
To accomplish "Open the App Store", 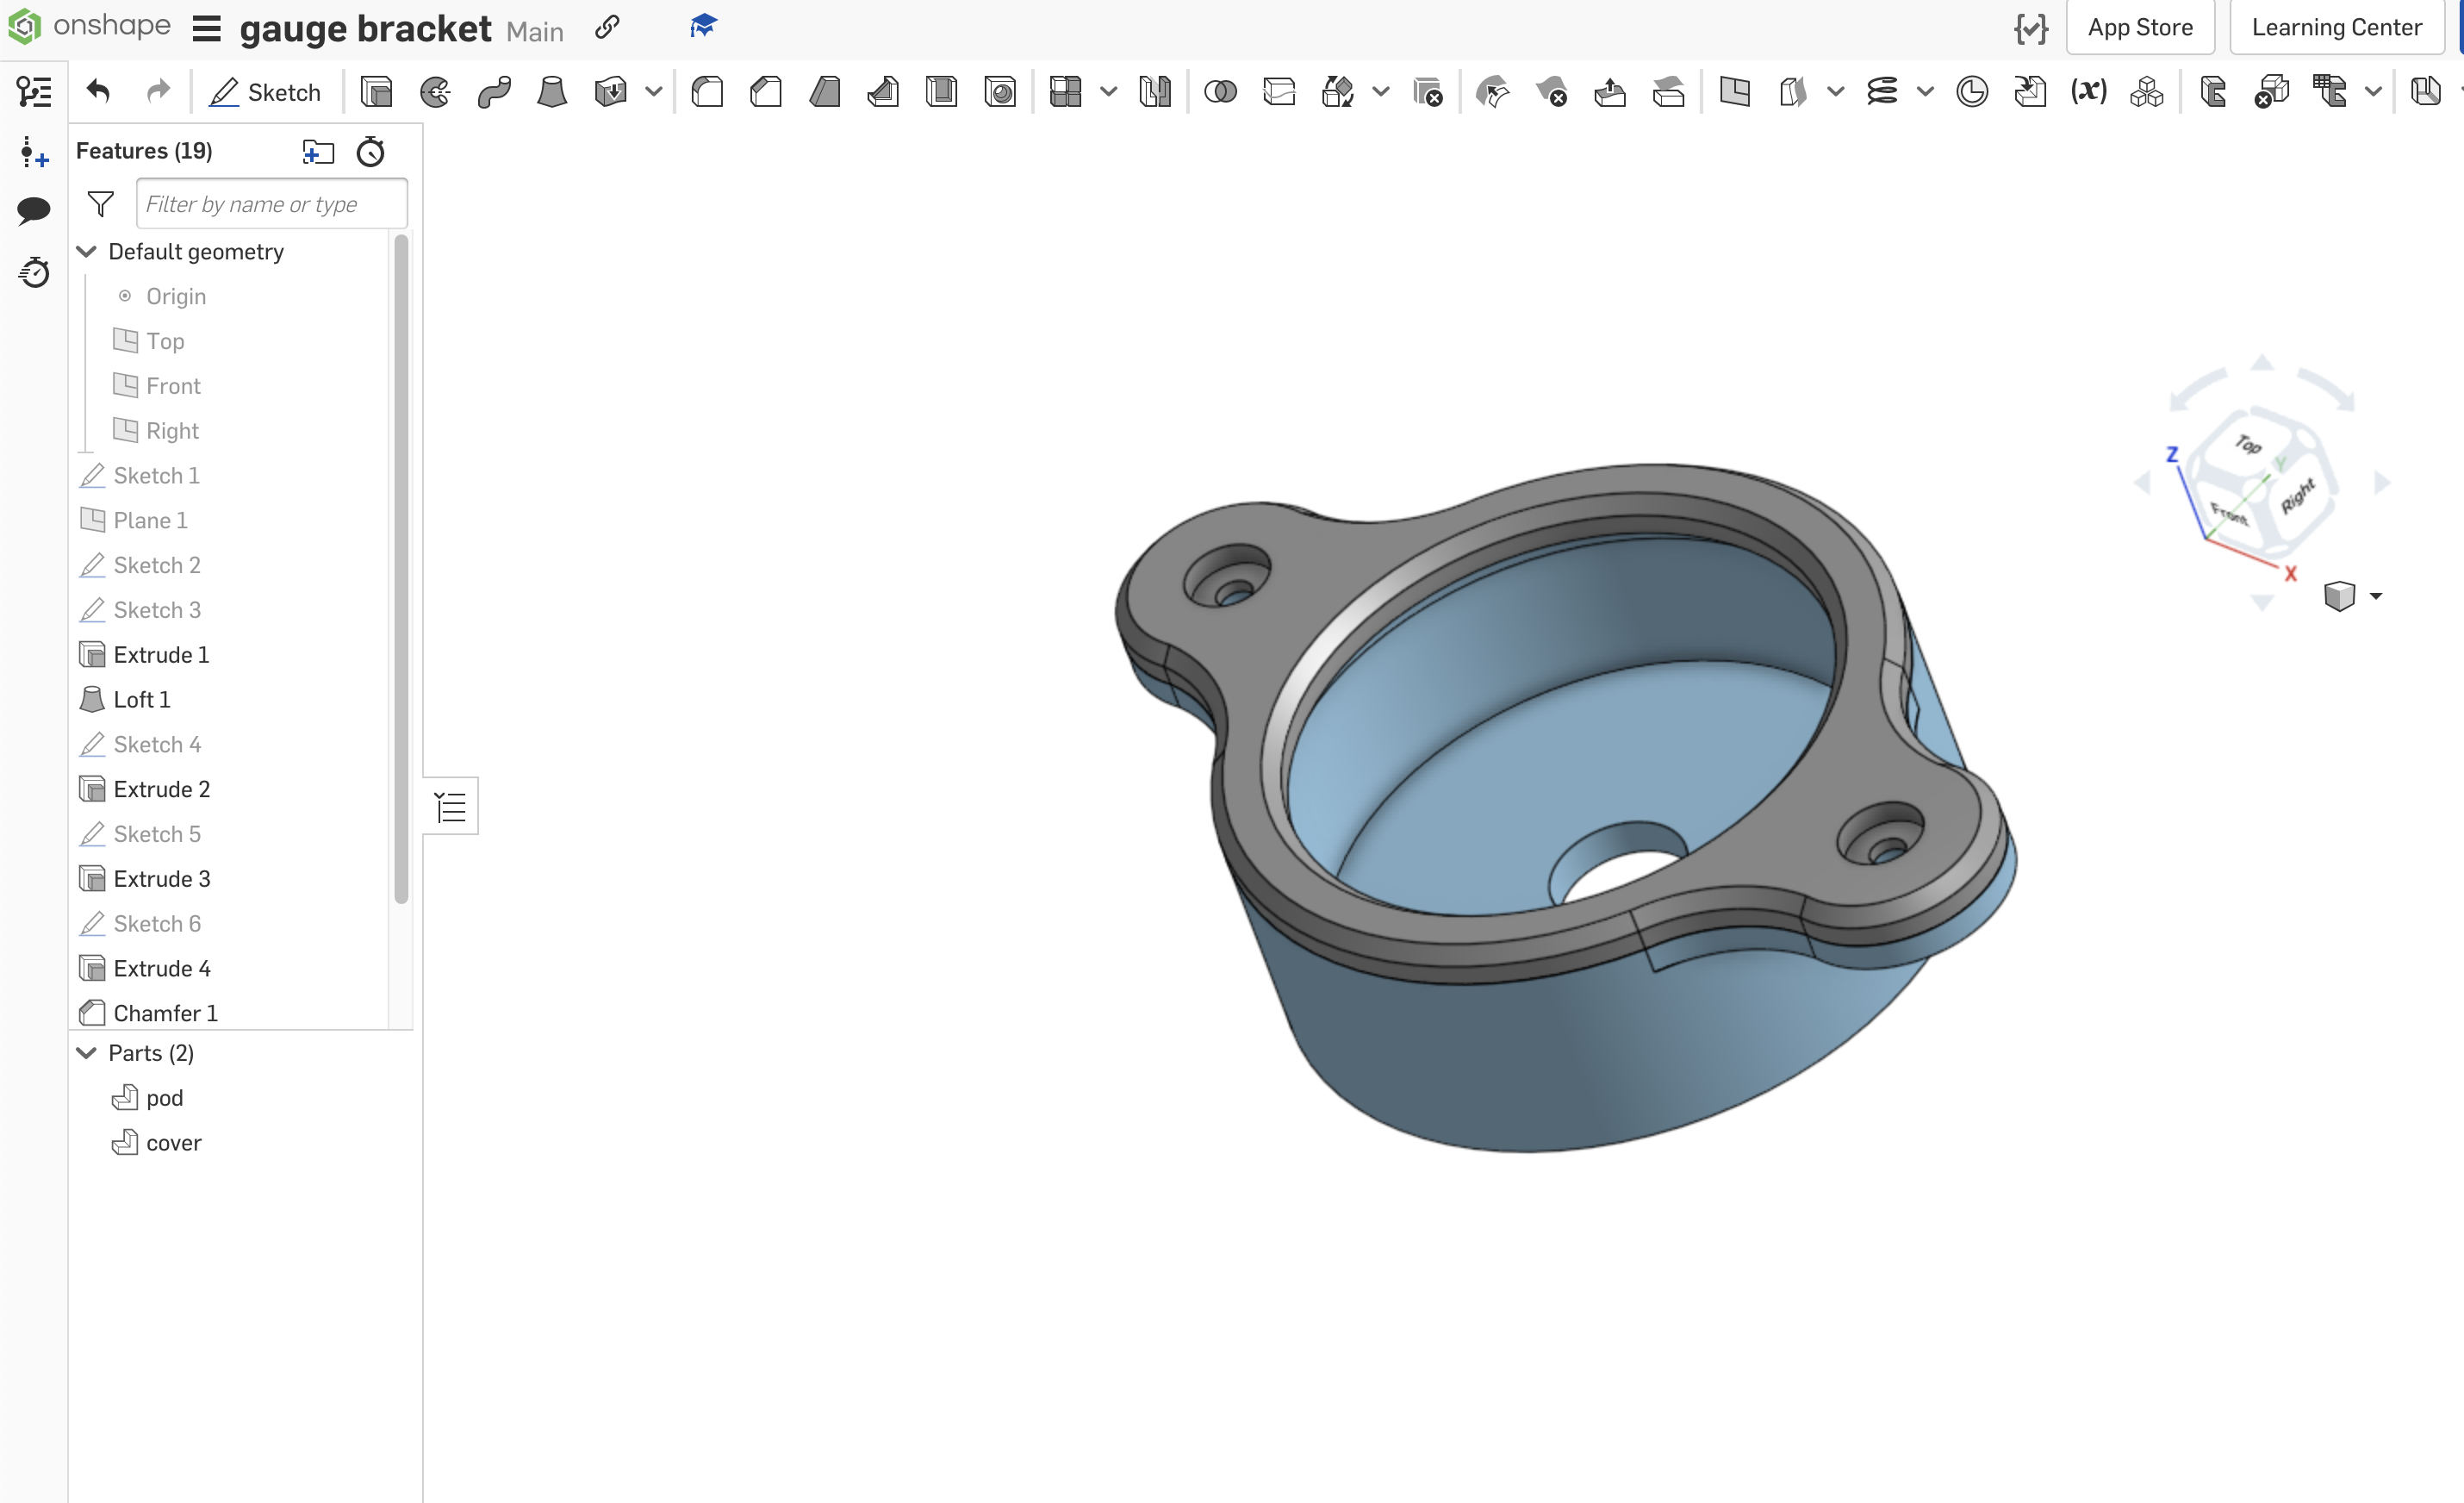I will point(2140,27).
